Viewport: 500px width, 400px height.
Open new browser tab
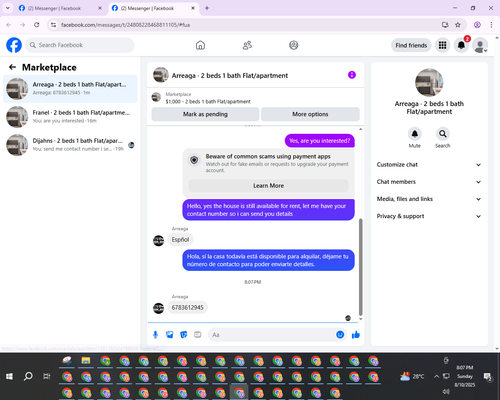[x=207, y=8]
